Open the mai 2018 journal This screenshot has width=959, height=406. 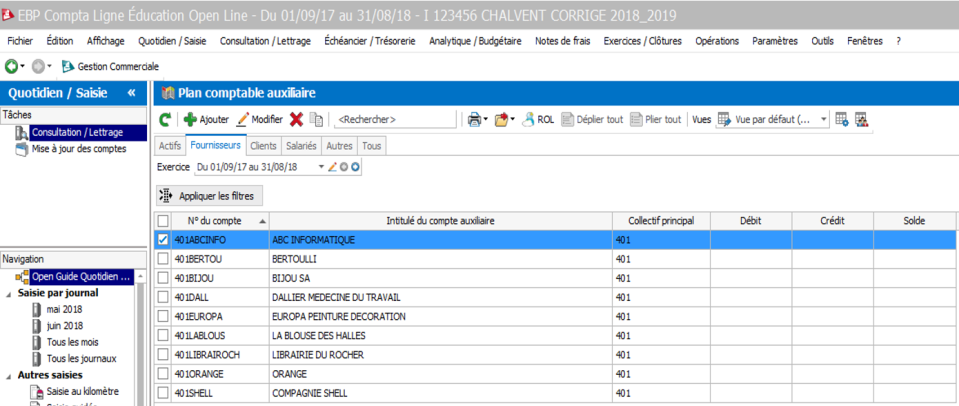coord(64,309)
